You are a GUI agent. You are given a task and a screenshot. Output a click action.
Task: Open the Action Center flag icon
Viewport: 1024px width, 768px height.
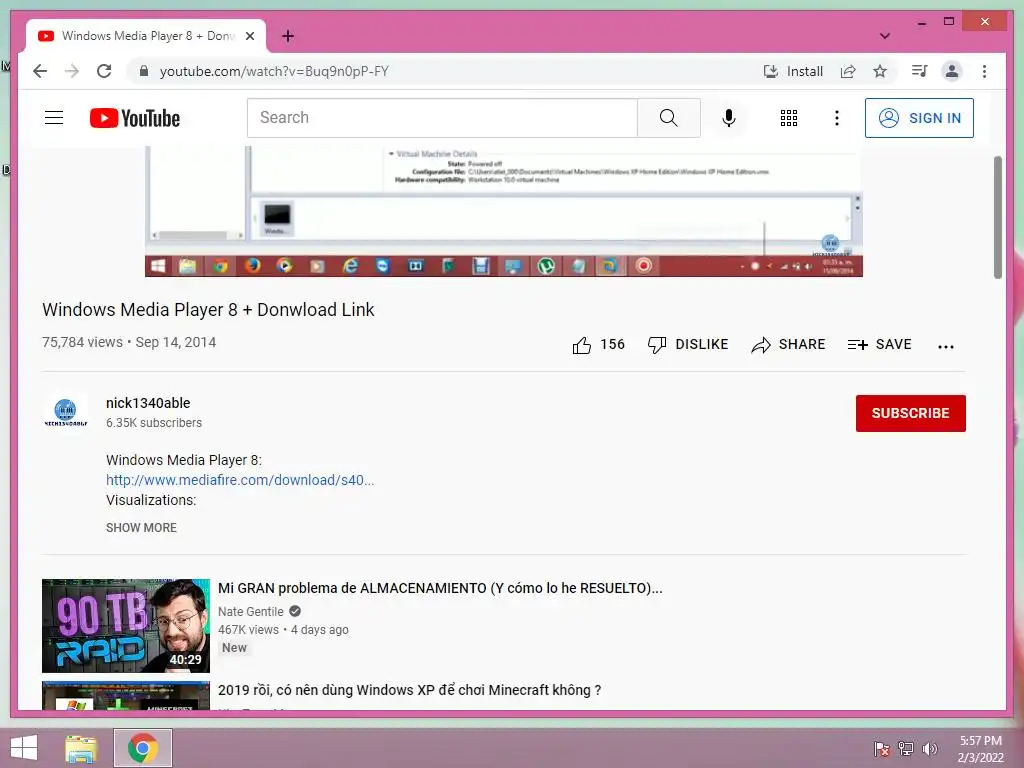pos(881,748)
